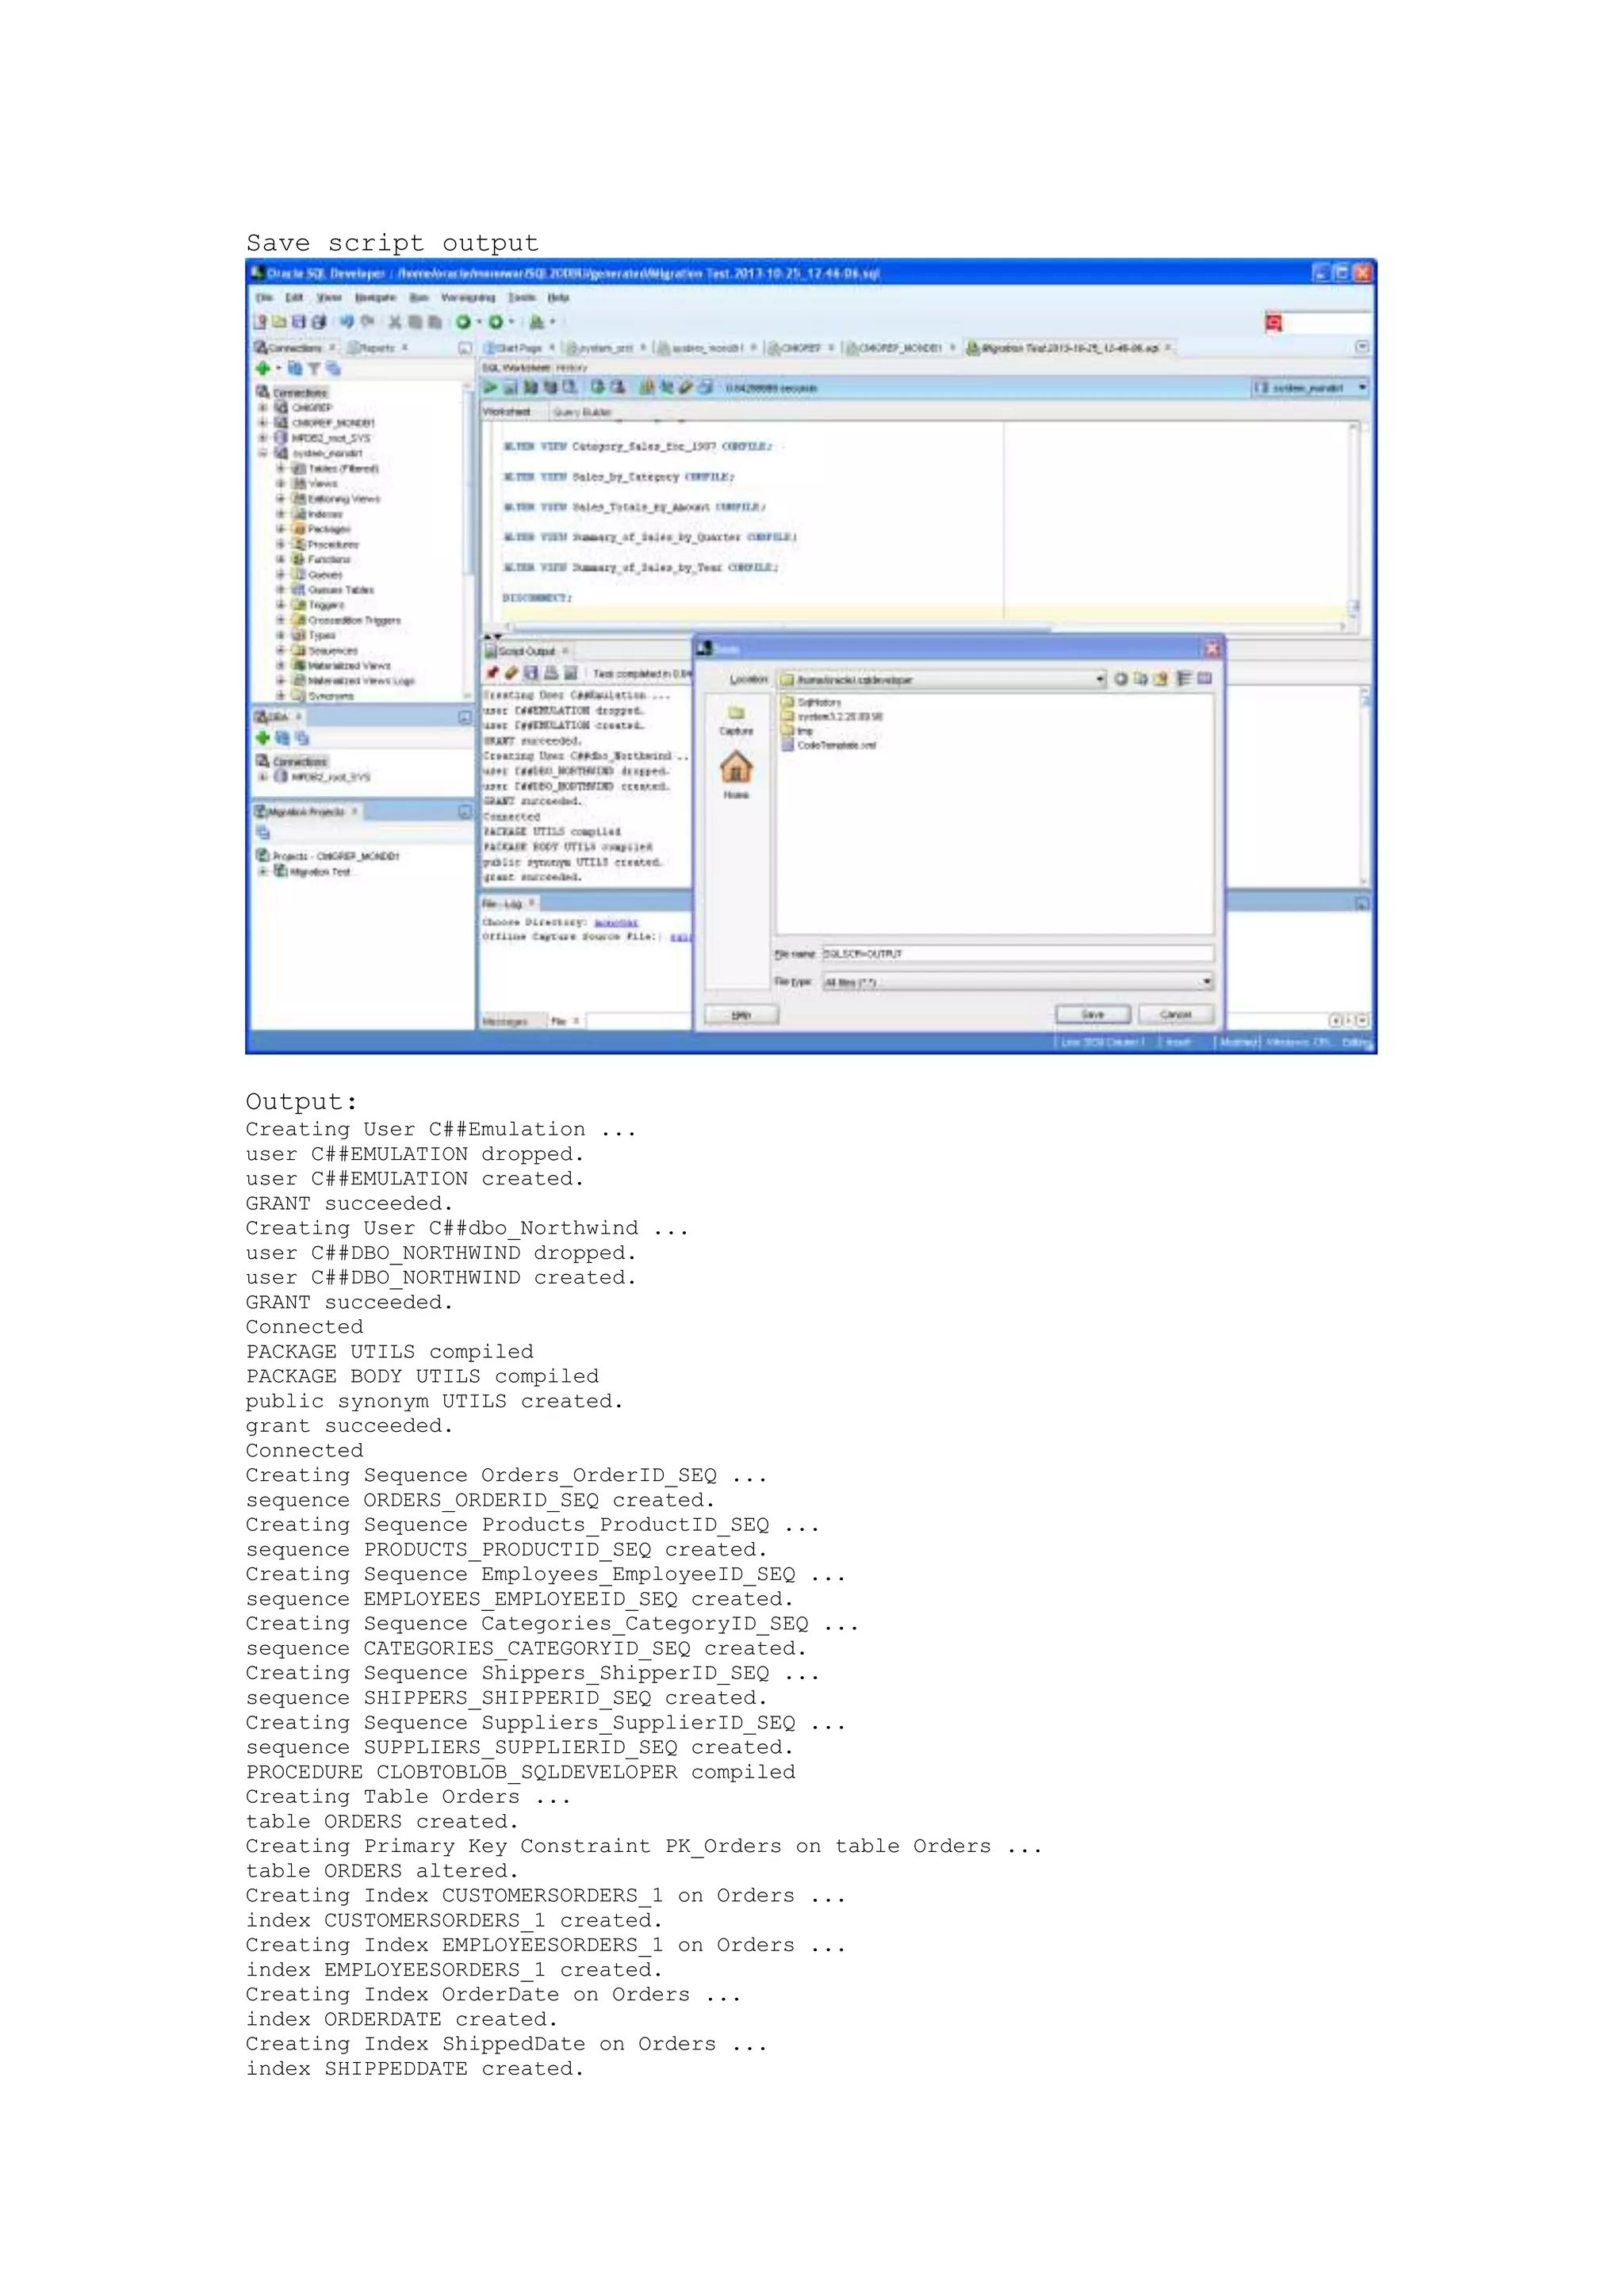Click the New file toolbar icon
This screenshot has height=2296, width=1624.
261,322
